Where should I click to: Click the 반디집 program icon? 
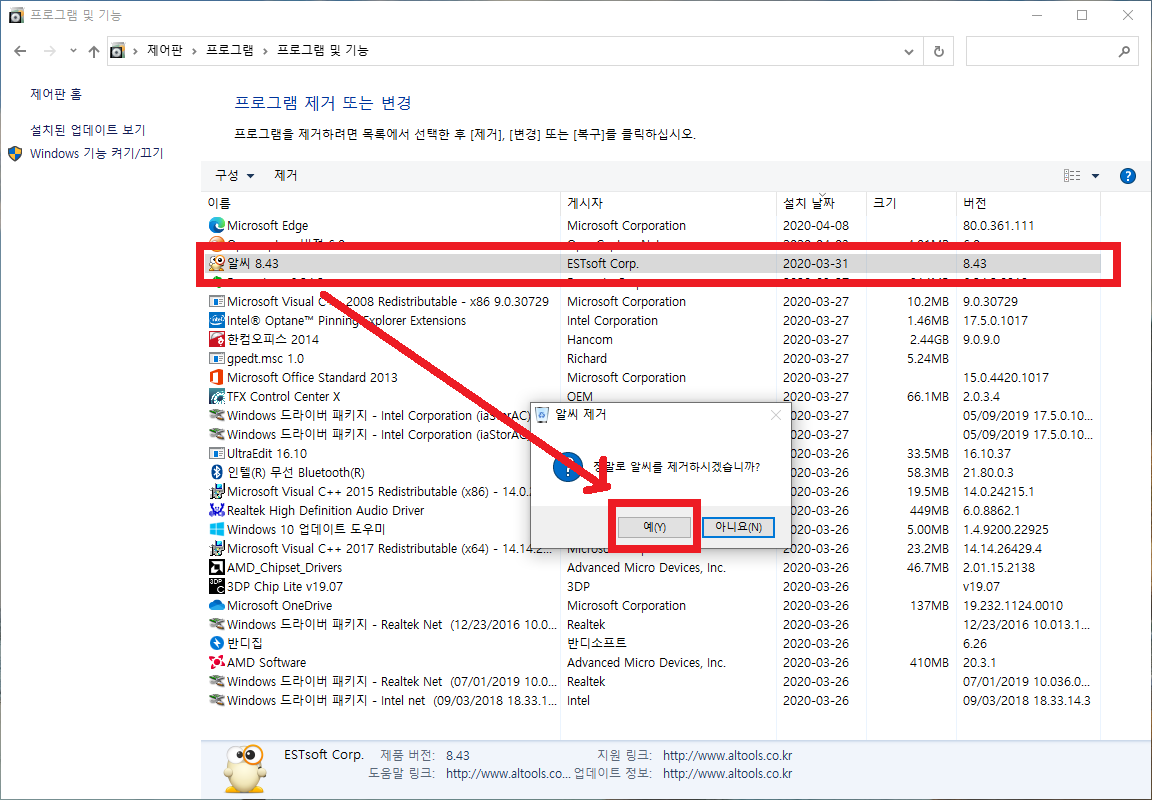(x=216, y=644)
